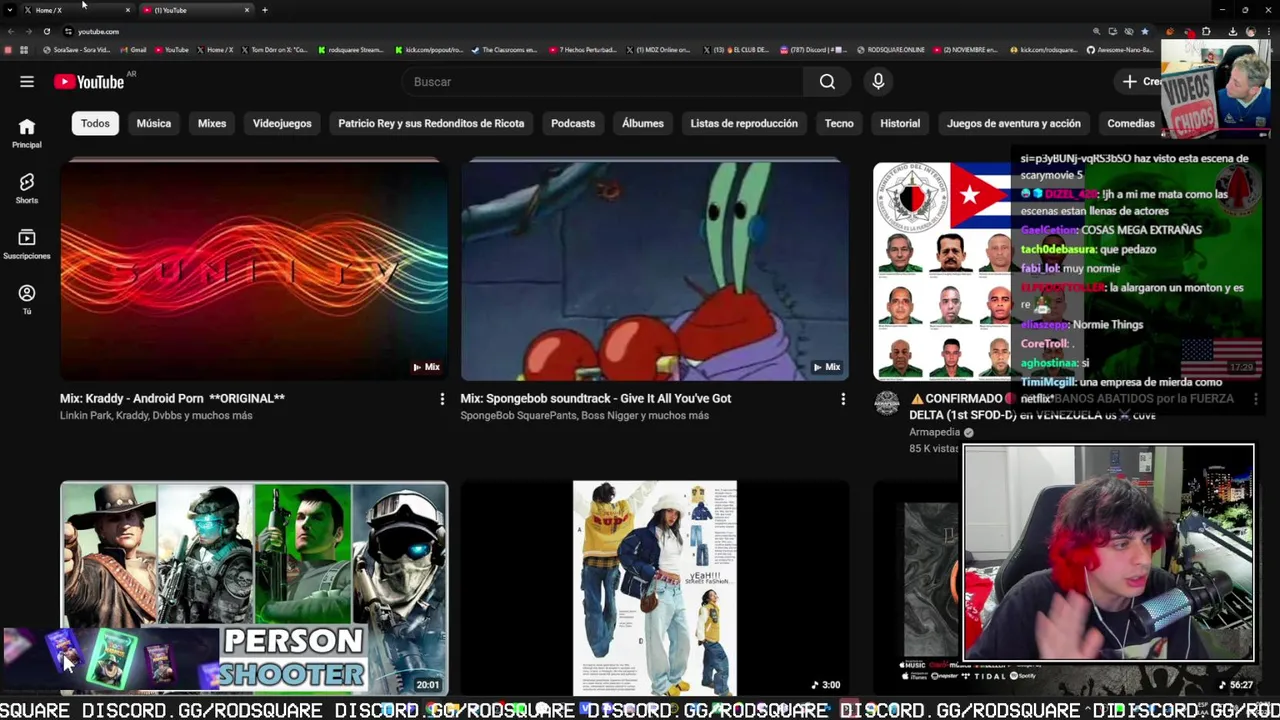
Task: Open the SoraSave bookmark
Action: [76, 50]
